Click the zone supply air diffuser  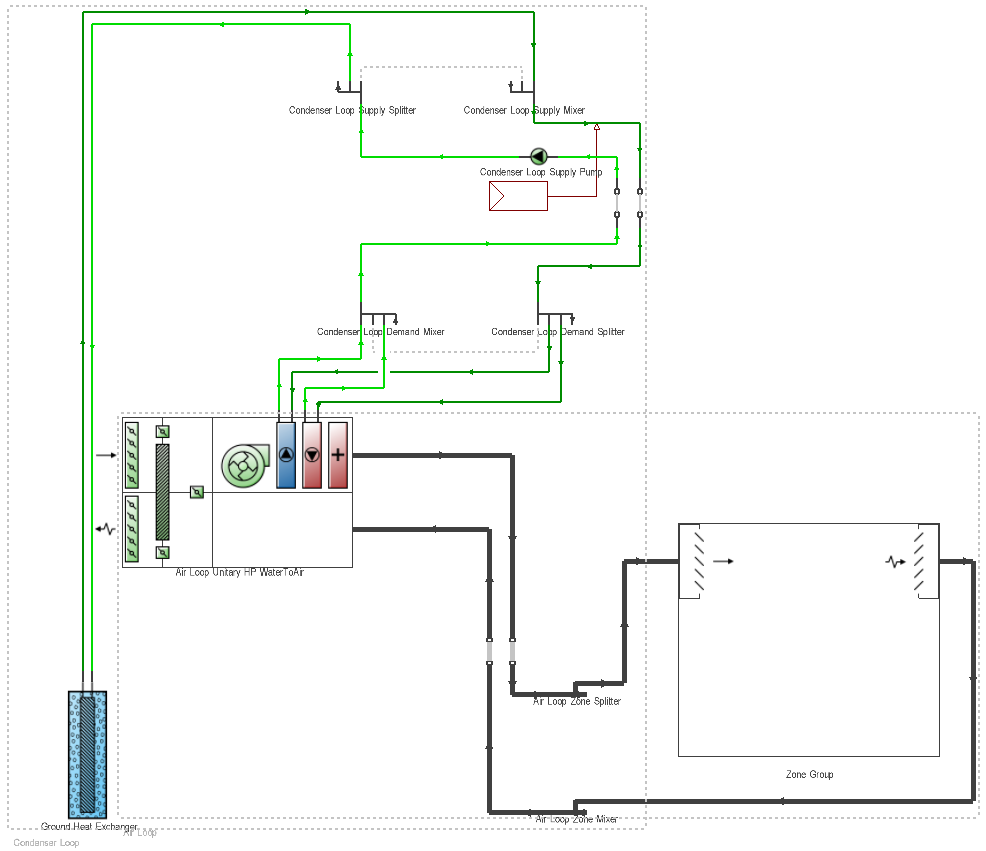point(690,561)
